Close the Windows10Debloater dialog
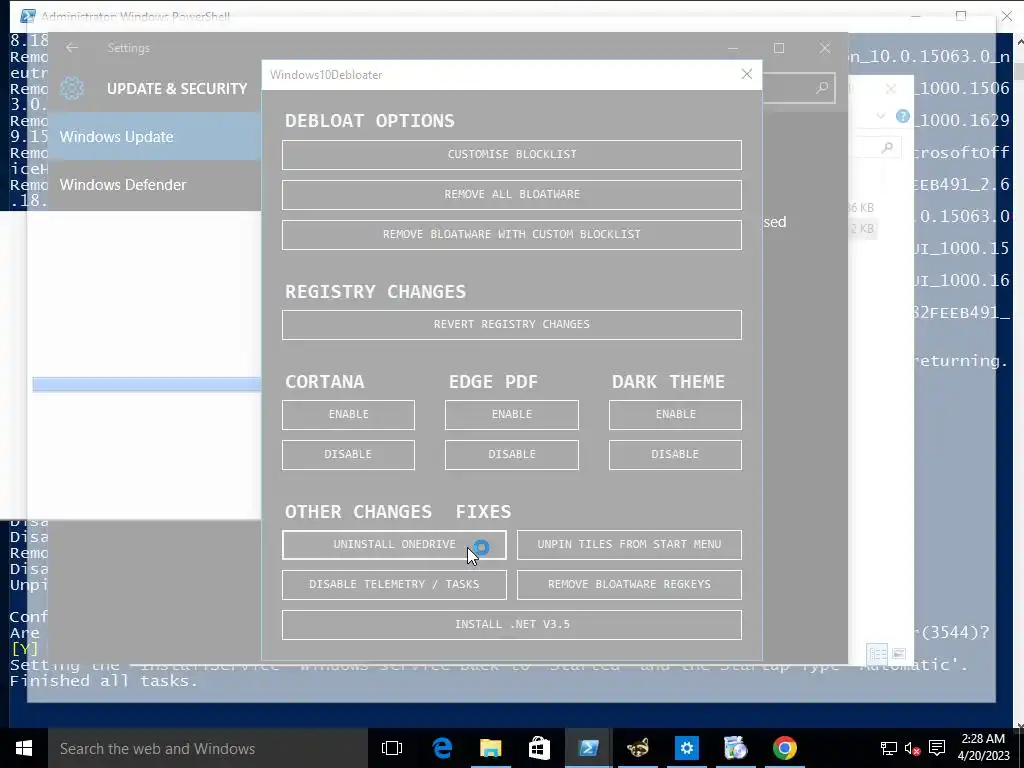 point(746,74)
